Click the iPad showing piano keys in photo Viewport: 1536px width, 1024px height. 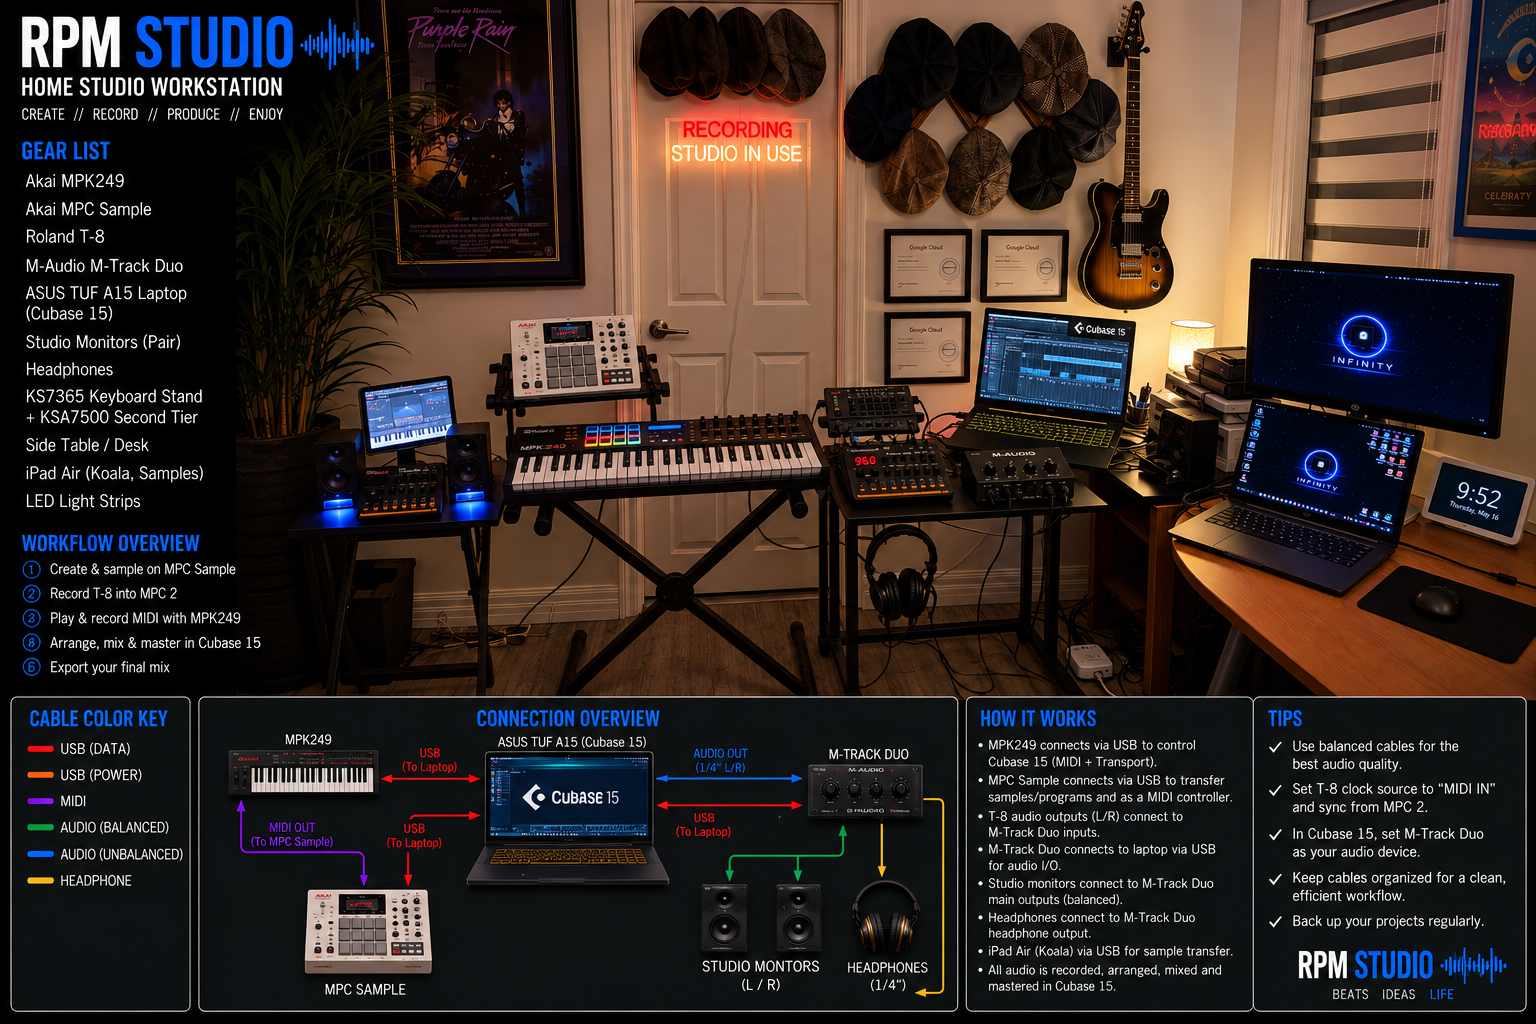pyautogui.click(x=409, y=415)
